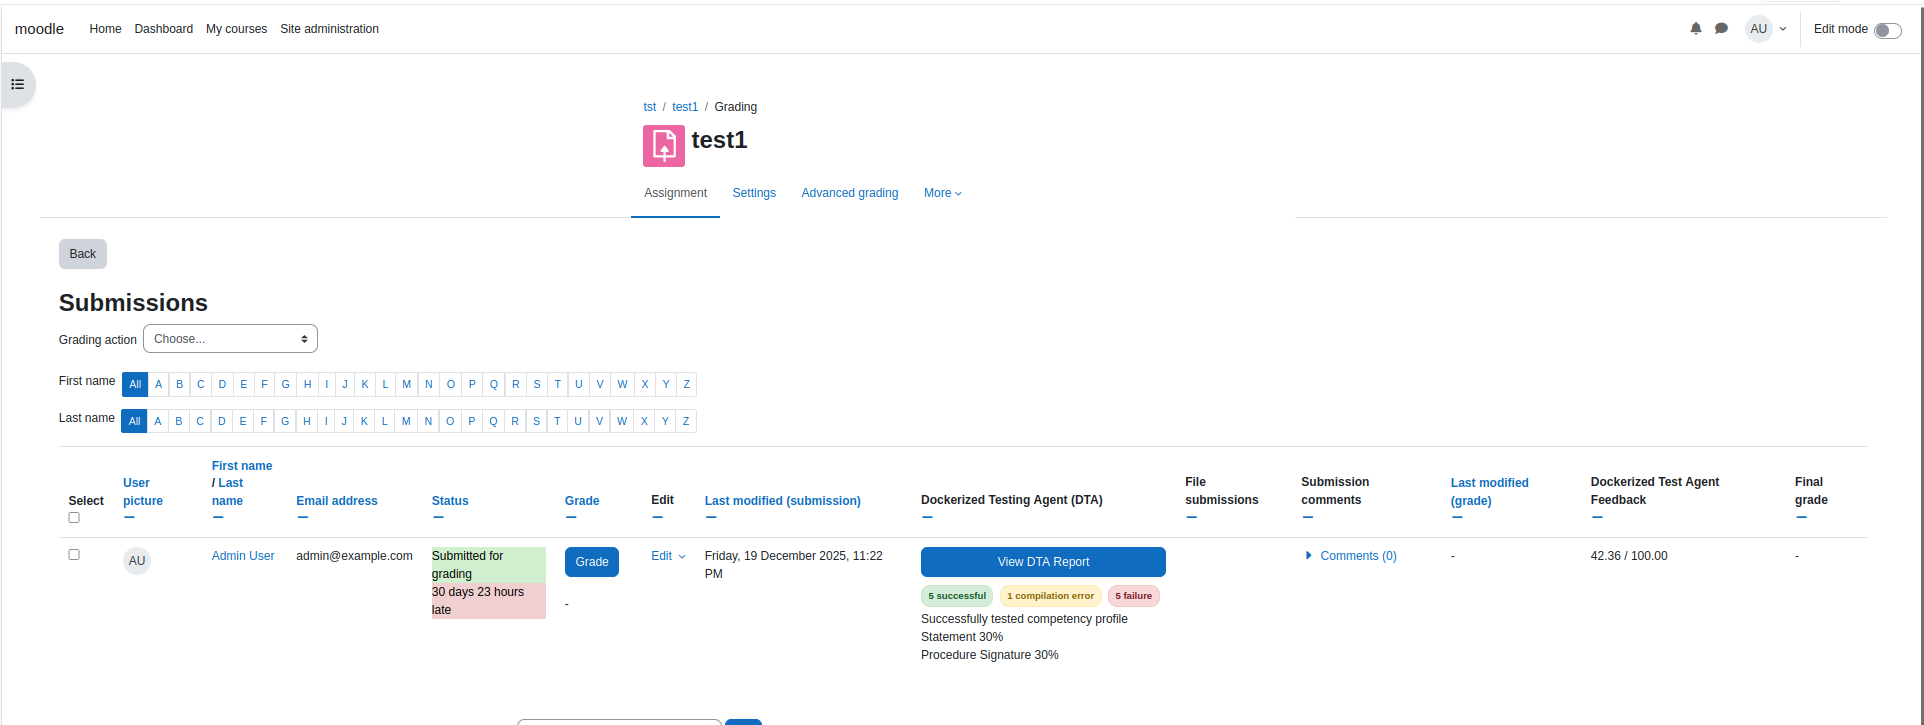Hide the Dockerized Test Agent Feedback column
Image resolution: width=1924 pixels, height=725 pixels.
(x=1597, y=518)
